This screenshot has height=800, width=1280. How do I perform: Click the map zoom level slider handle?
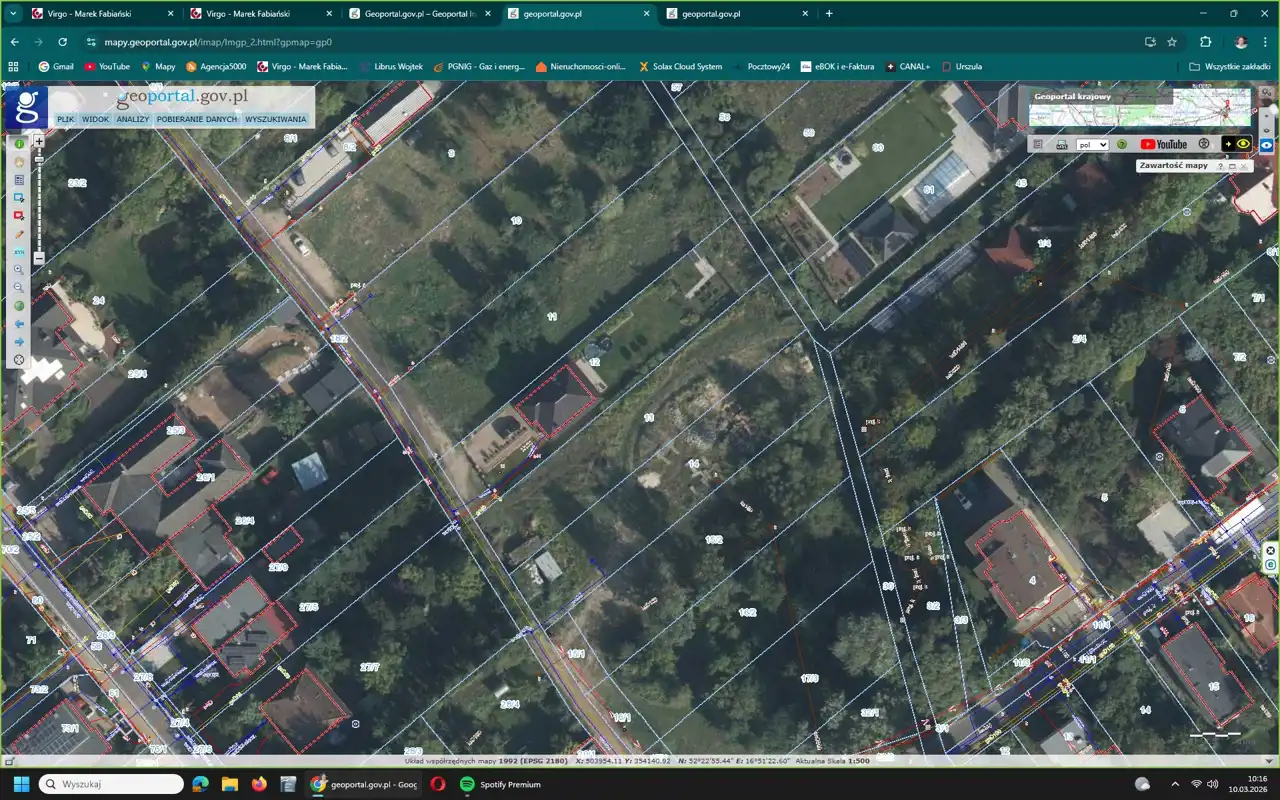pos(39,159)
